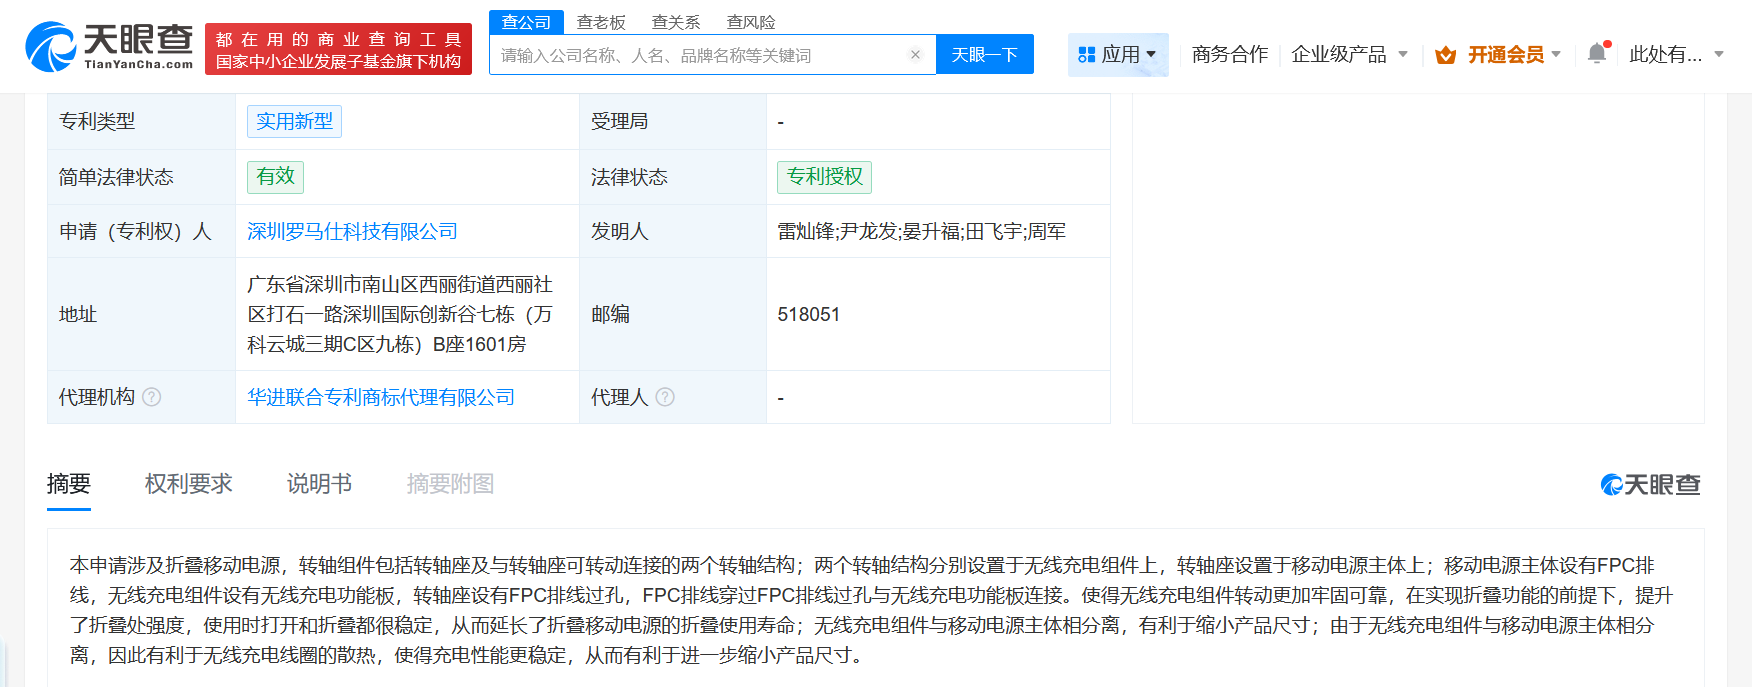1752x687 pixels.
Task: Clear the search box with the x icon
Action: (915, 55)
